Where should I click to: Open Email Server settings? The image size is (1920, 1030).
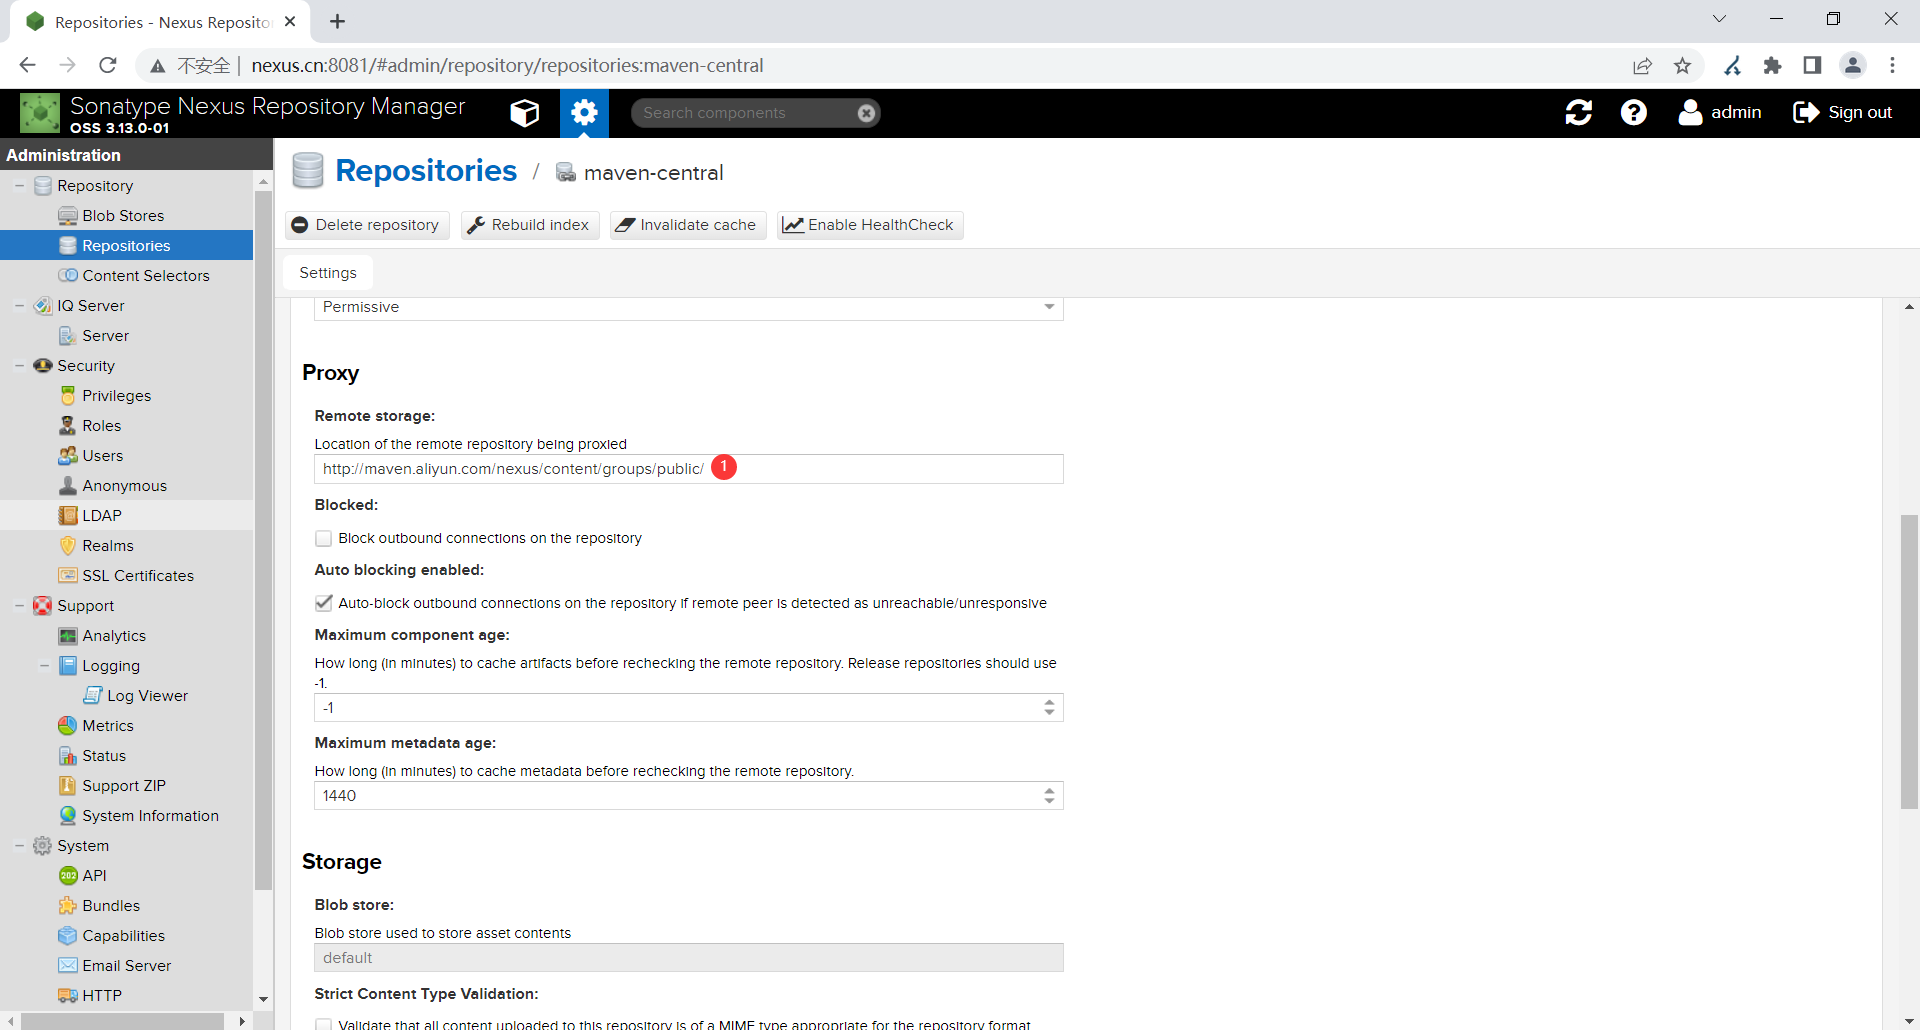(x=127, y=966)
